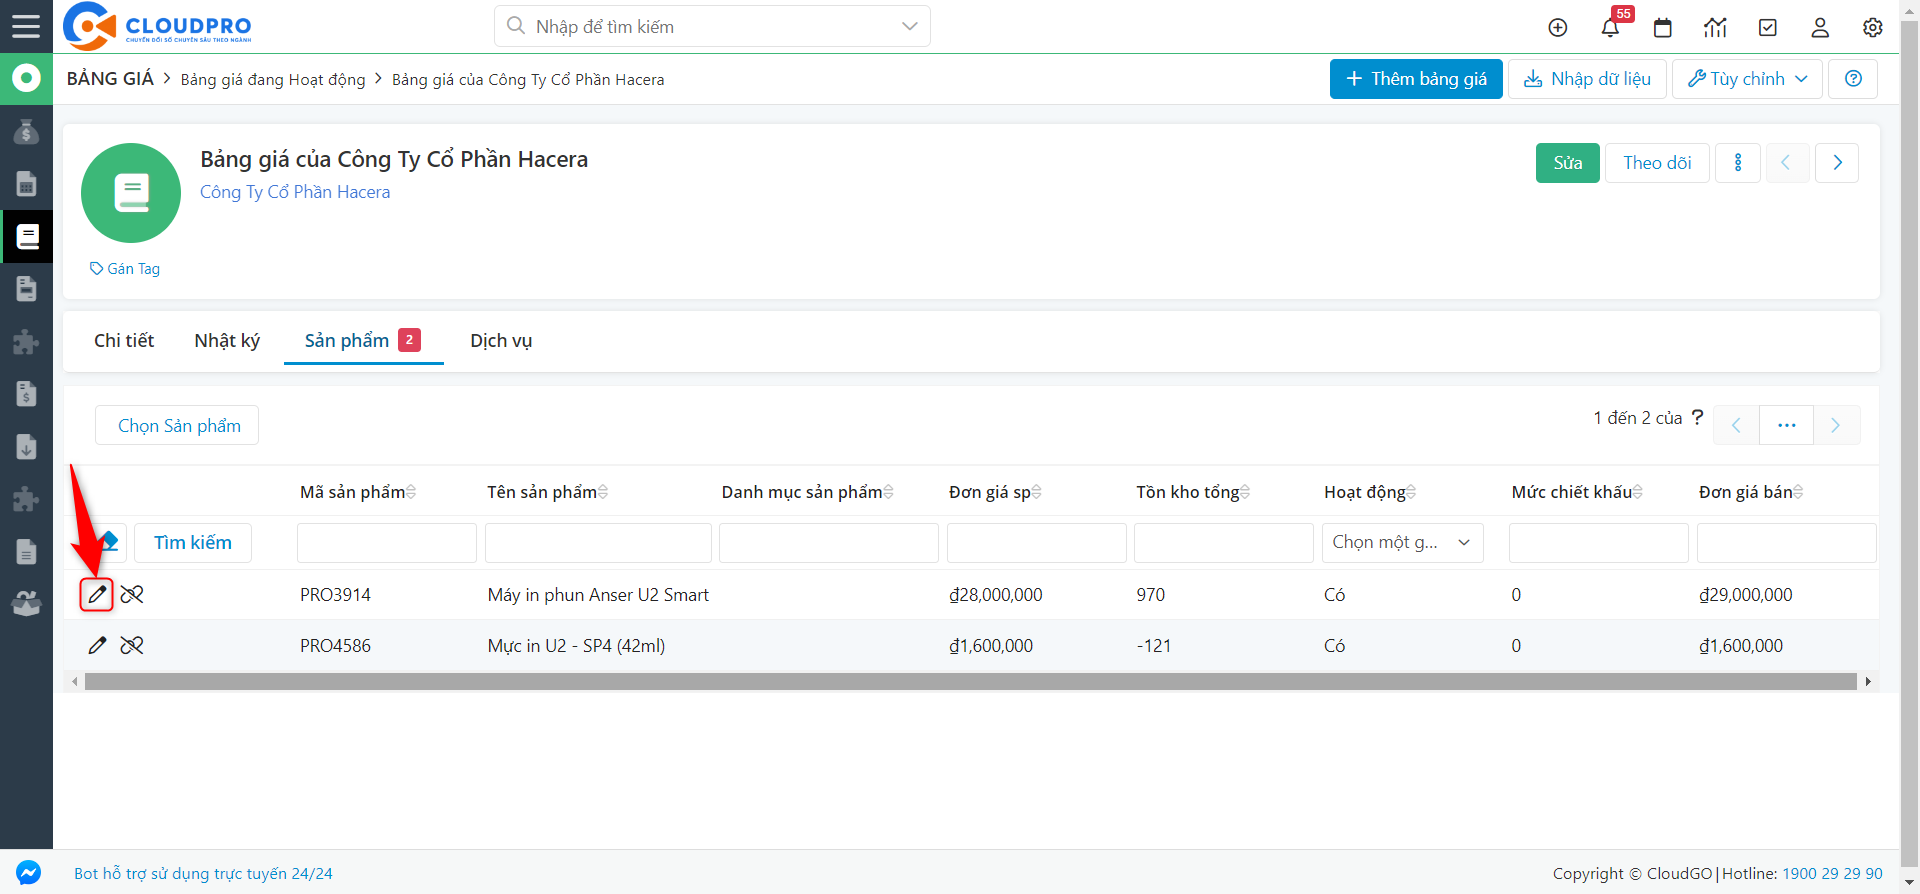Open the money bag sidebar icon

coord(26,131)
